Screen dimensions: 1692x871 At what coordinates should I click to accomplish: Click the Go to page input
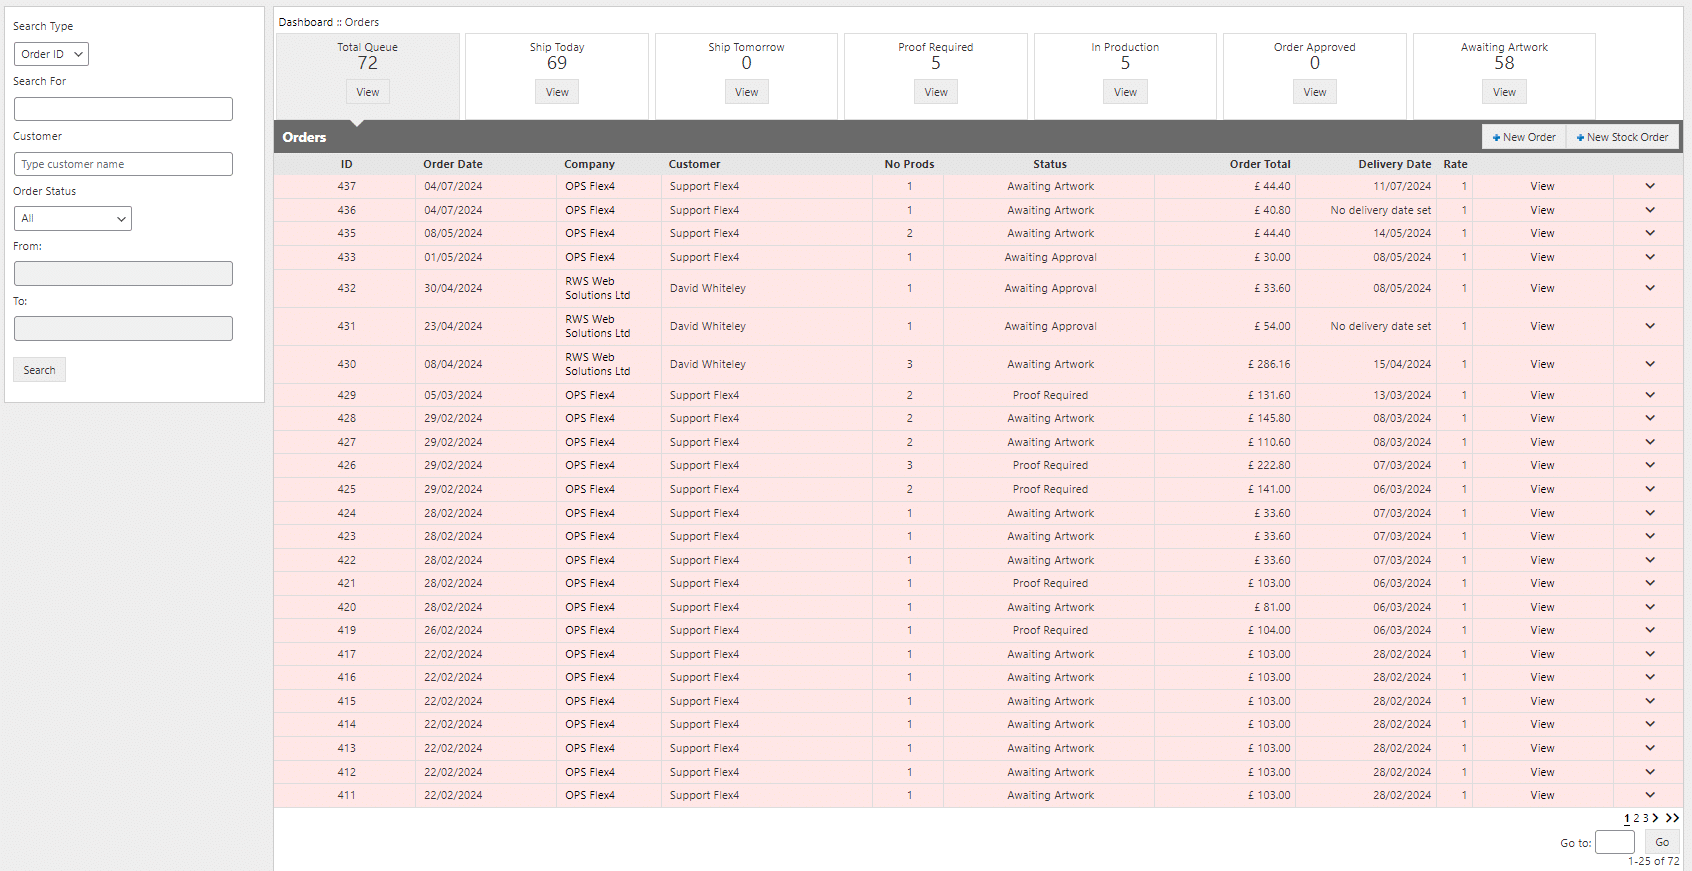click(1614, 842)
